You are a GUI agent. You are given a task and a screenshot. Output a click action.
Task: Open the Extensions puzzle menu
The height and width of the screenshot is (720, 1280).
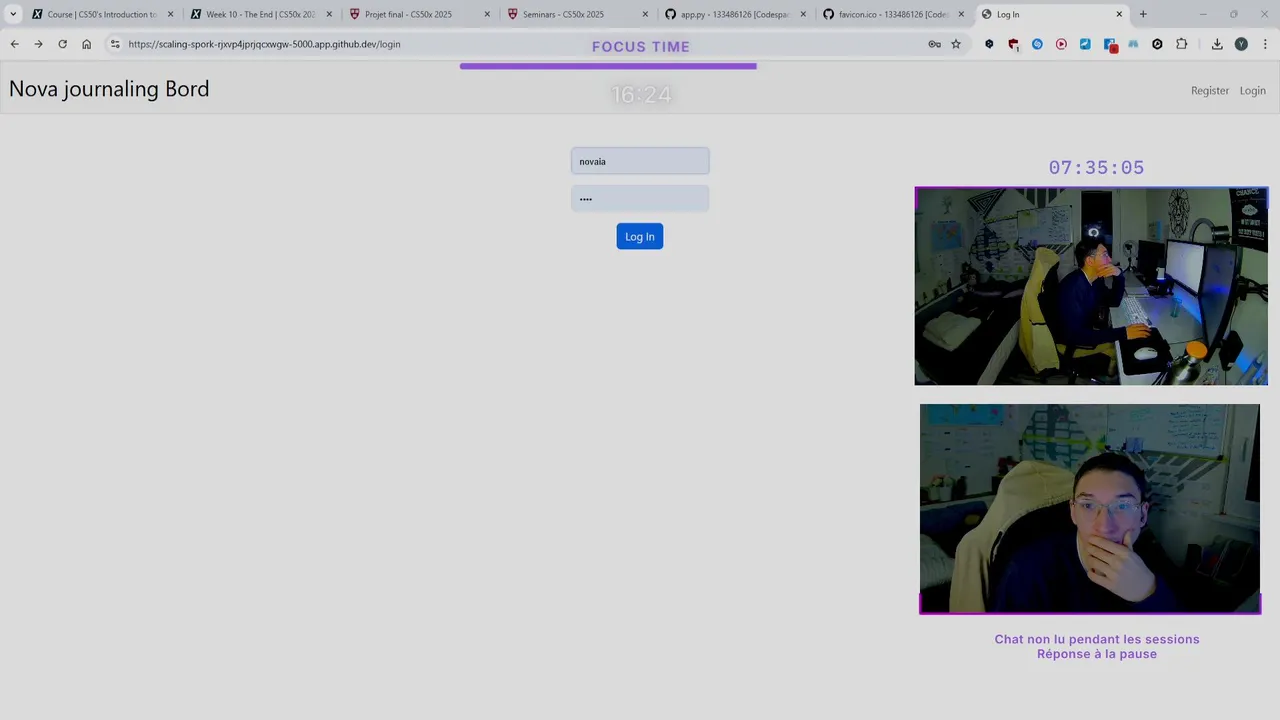1182,44
